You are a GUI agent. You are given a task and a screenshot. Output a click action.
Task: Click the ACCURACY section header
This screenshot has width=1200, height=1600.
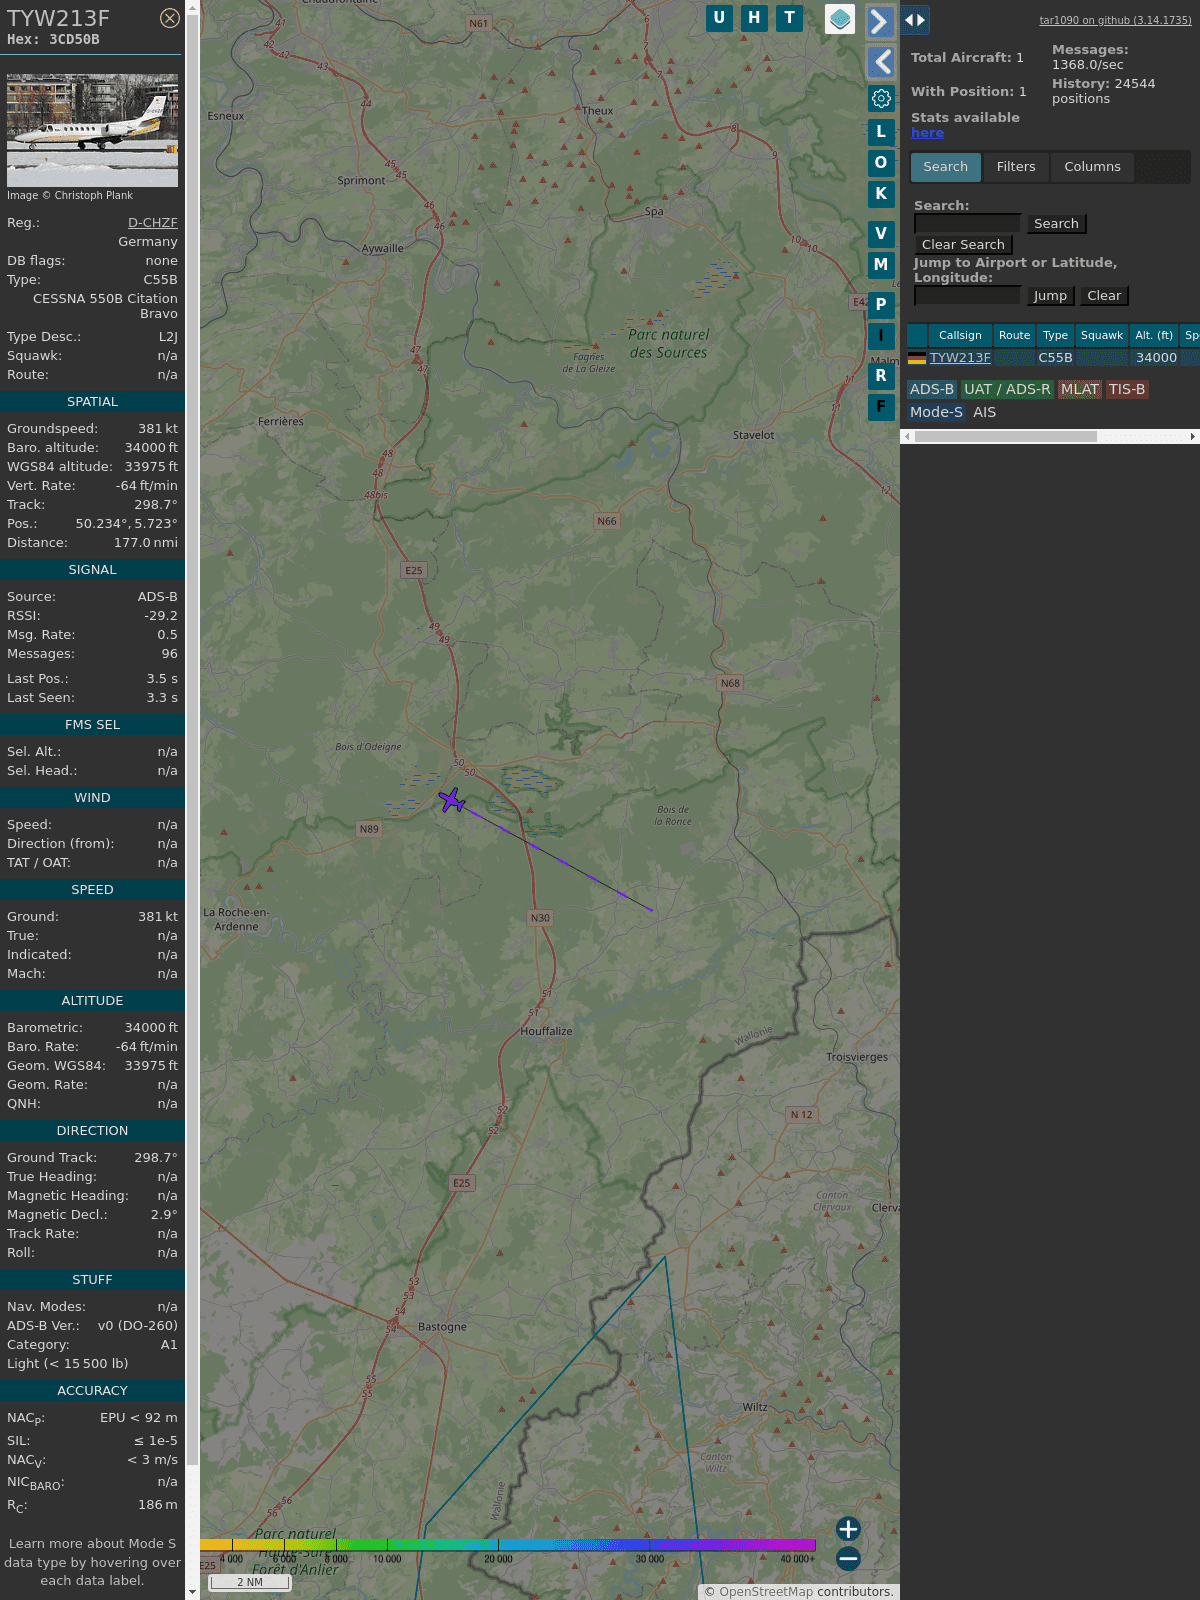click(x=92, y=1391)
